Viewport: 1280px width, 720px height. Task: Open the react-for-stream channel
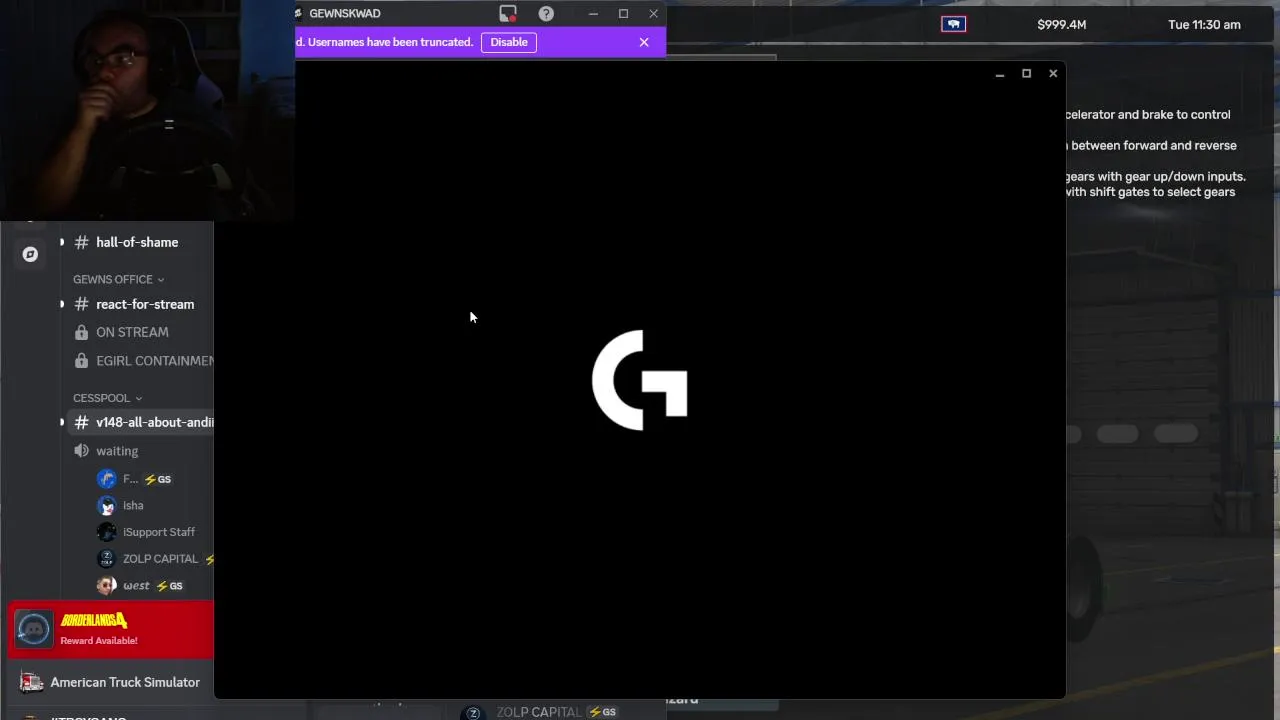coord(145,304)
